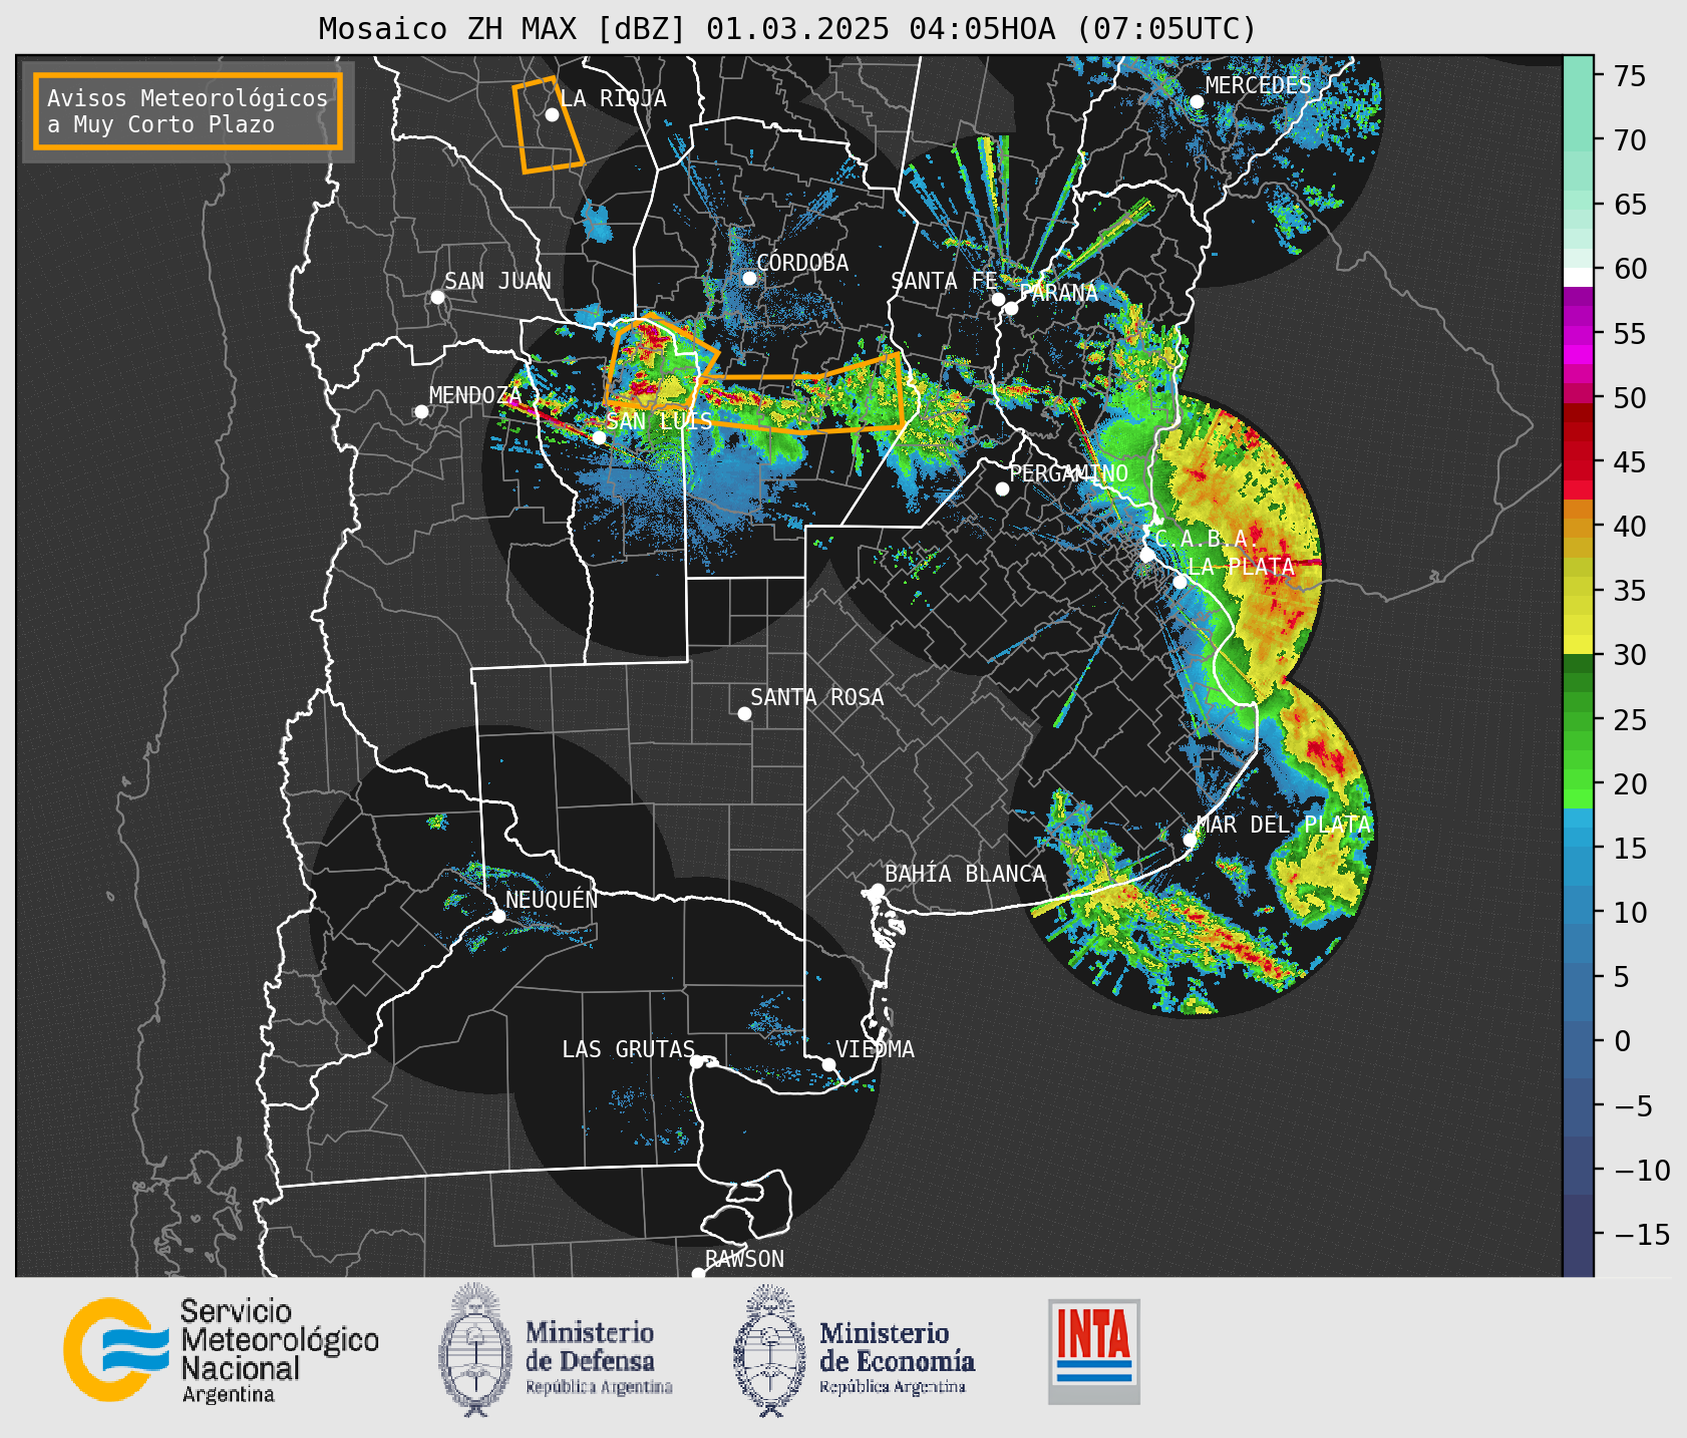Click the 'BAHÍA BLANCA' city label
Screen dimensions: 1687x1438
(965, 875)
